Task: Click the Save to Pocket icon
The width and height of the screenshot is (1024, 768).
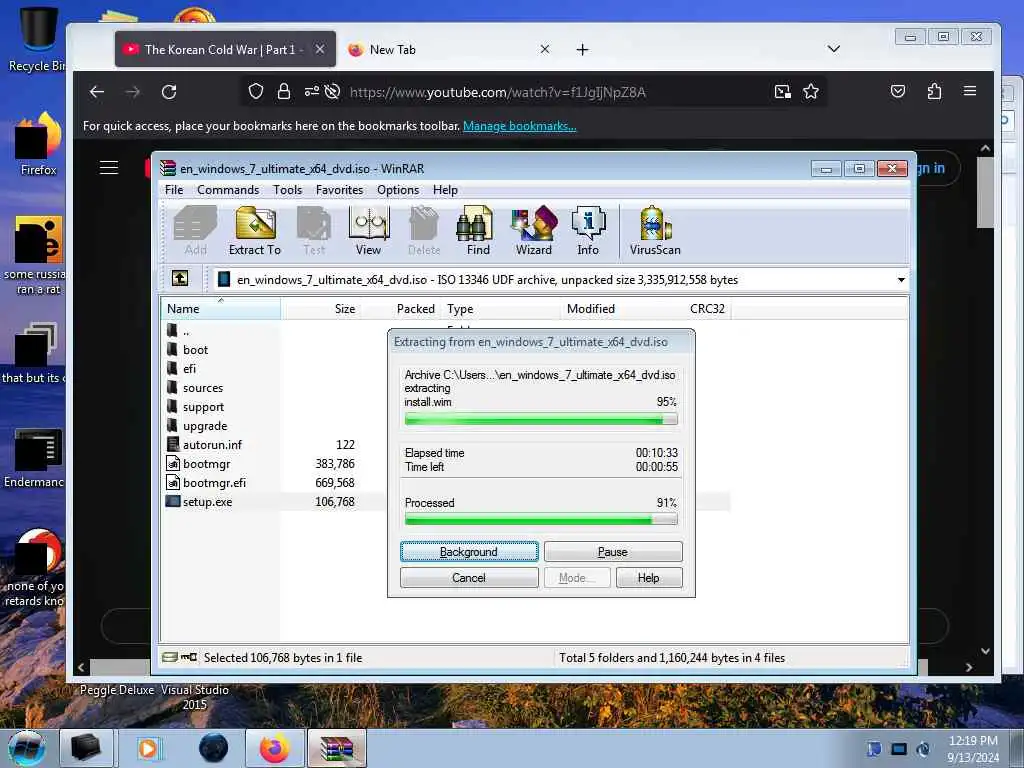Action: click(898, 91)
